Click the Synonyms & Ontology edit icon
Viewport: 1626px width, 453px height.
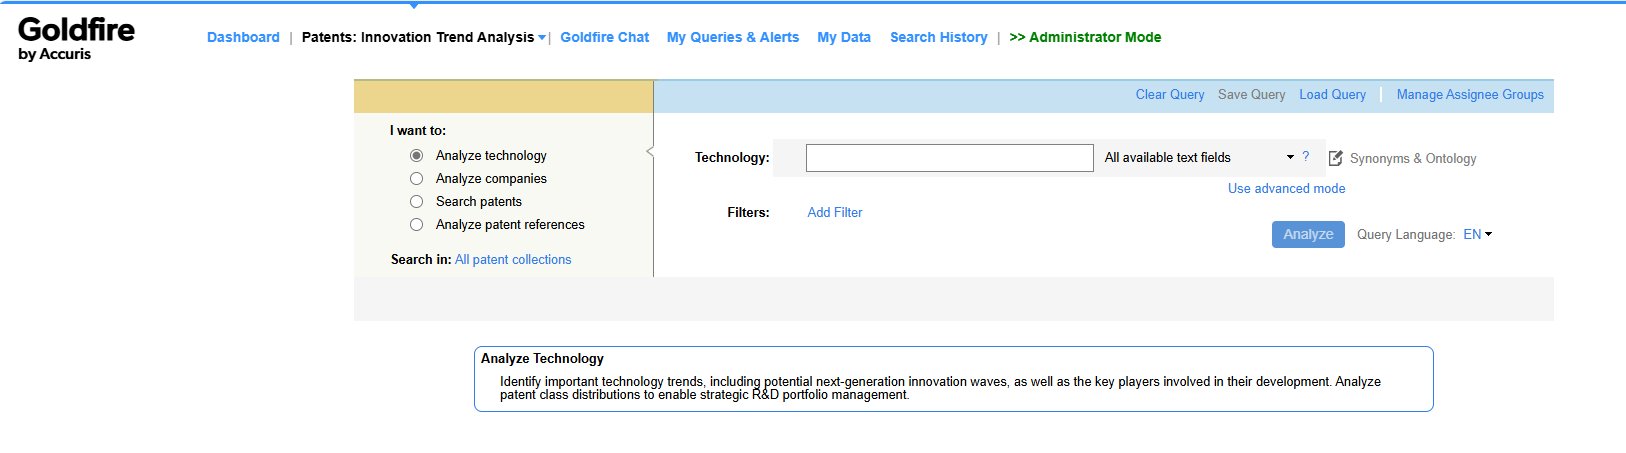click(x=1335, y=158)
